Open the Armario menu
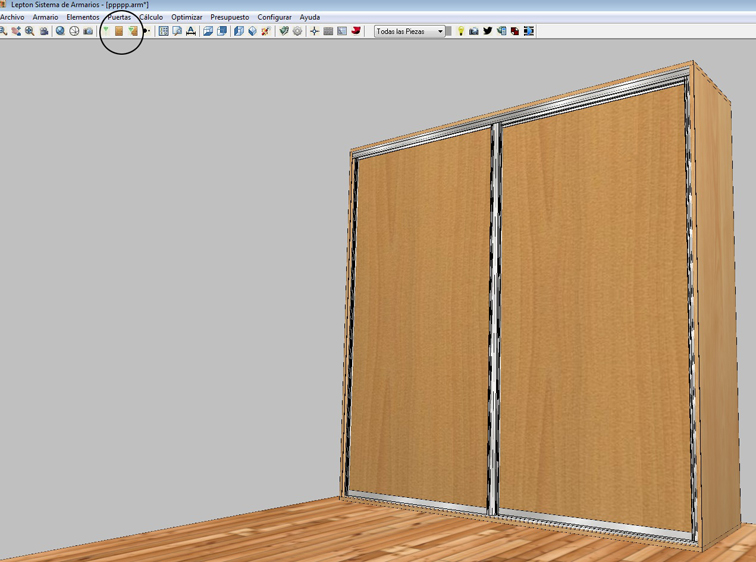 pos(45,17)
